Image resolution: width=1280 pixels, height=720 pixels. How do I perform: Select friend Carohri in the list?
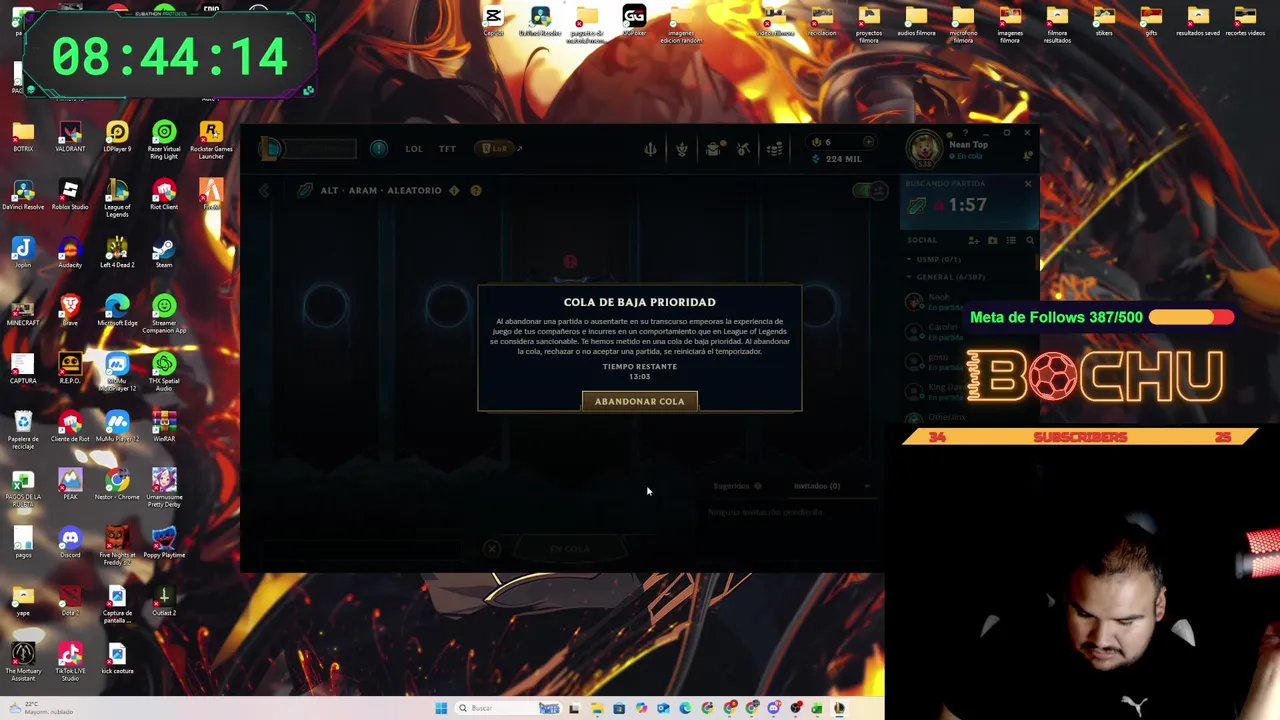[968, 331]
